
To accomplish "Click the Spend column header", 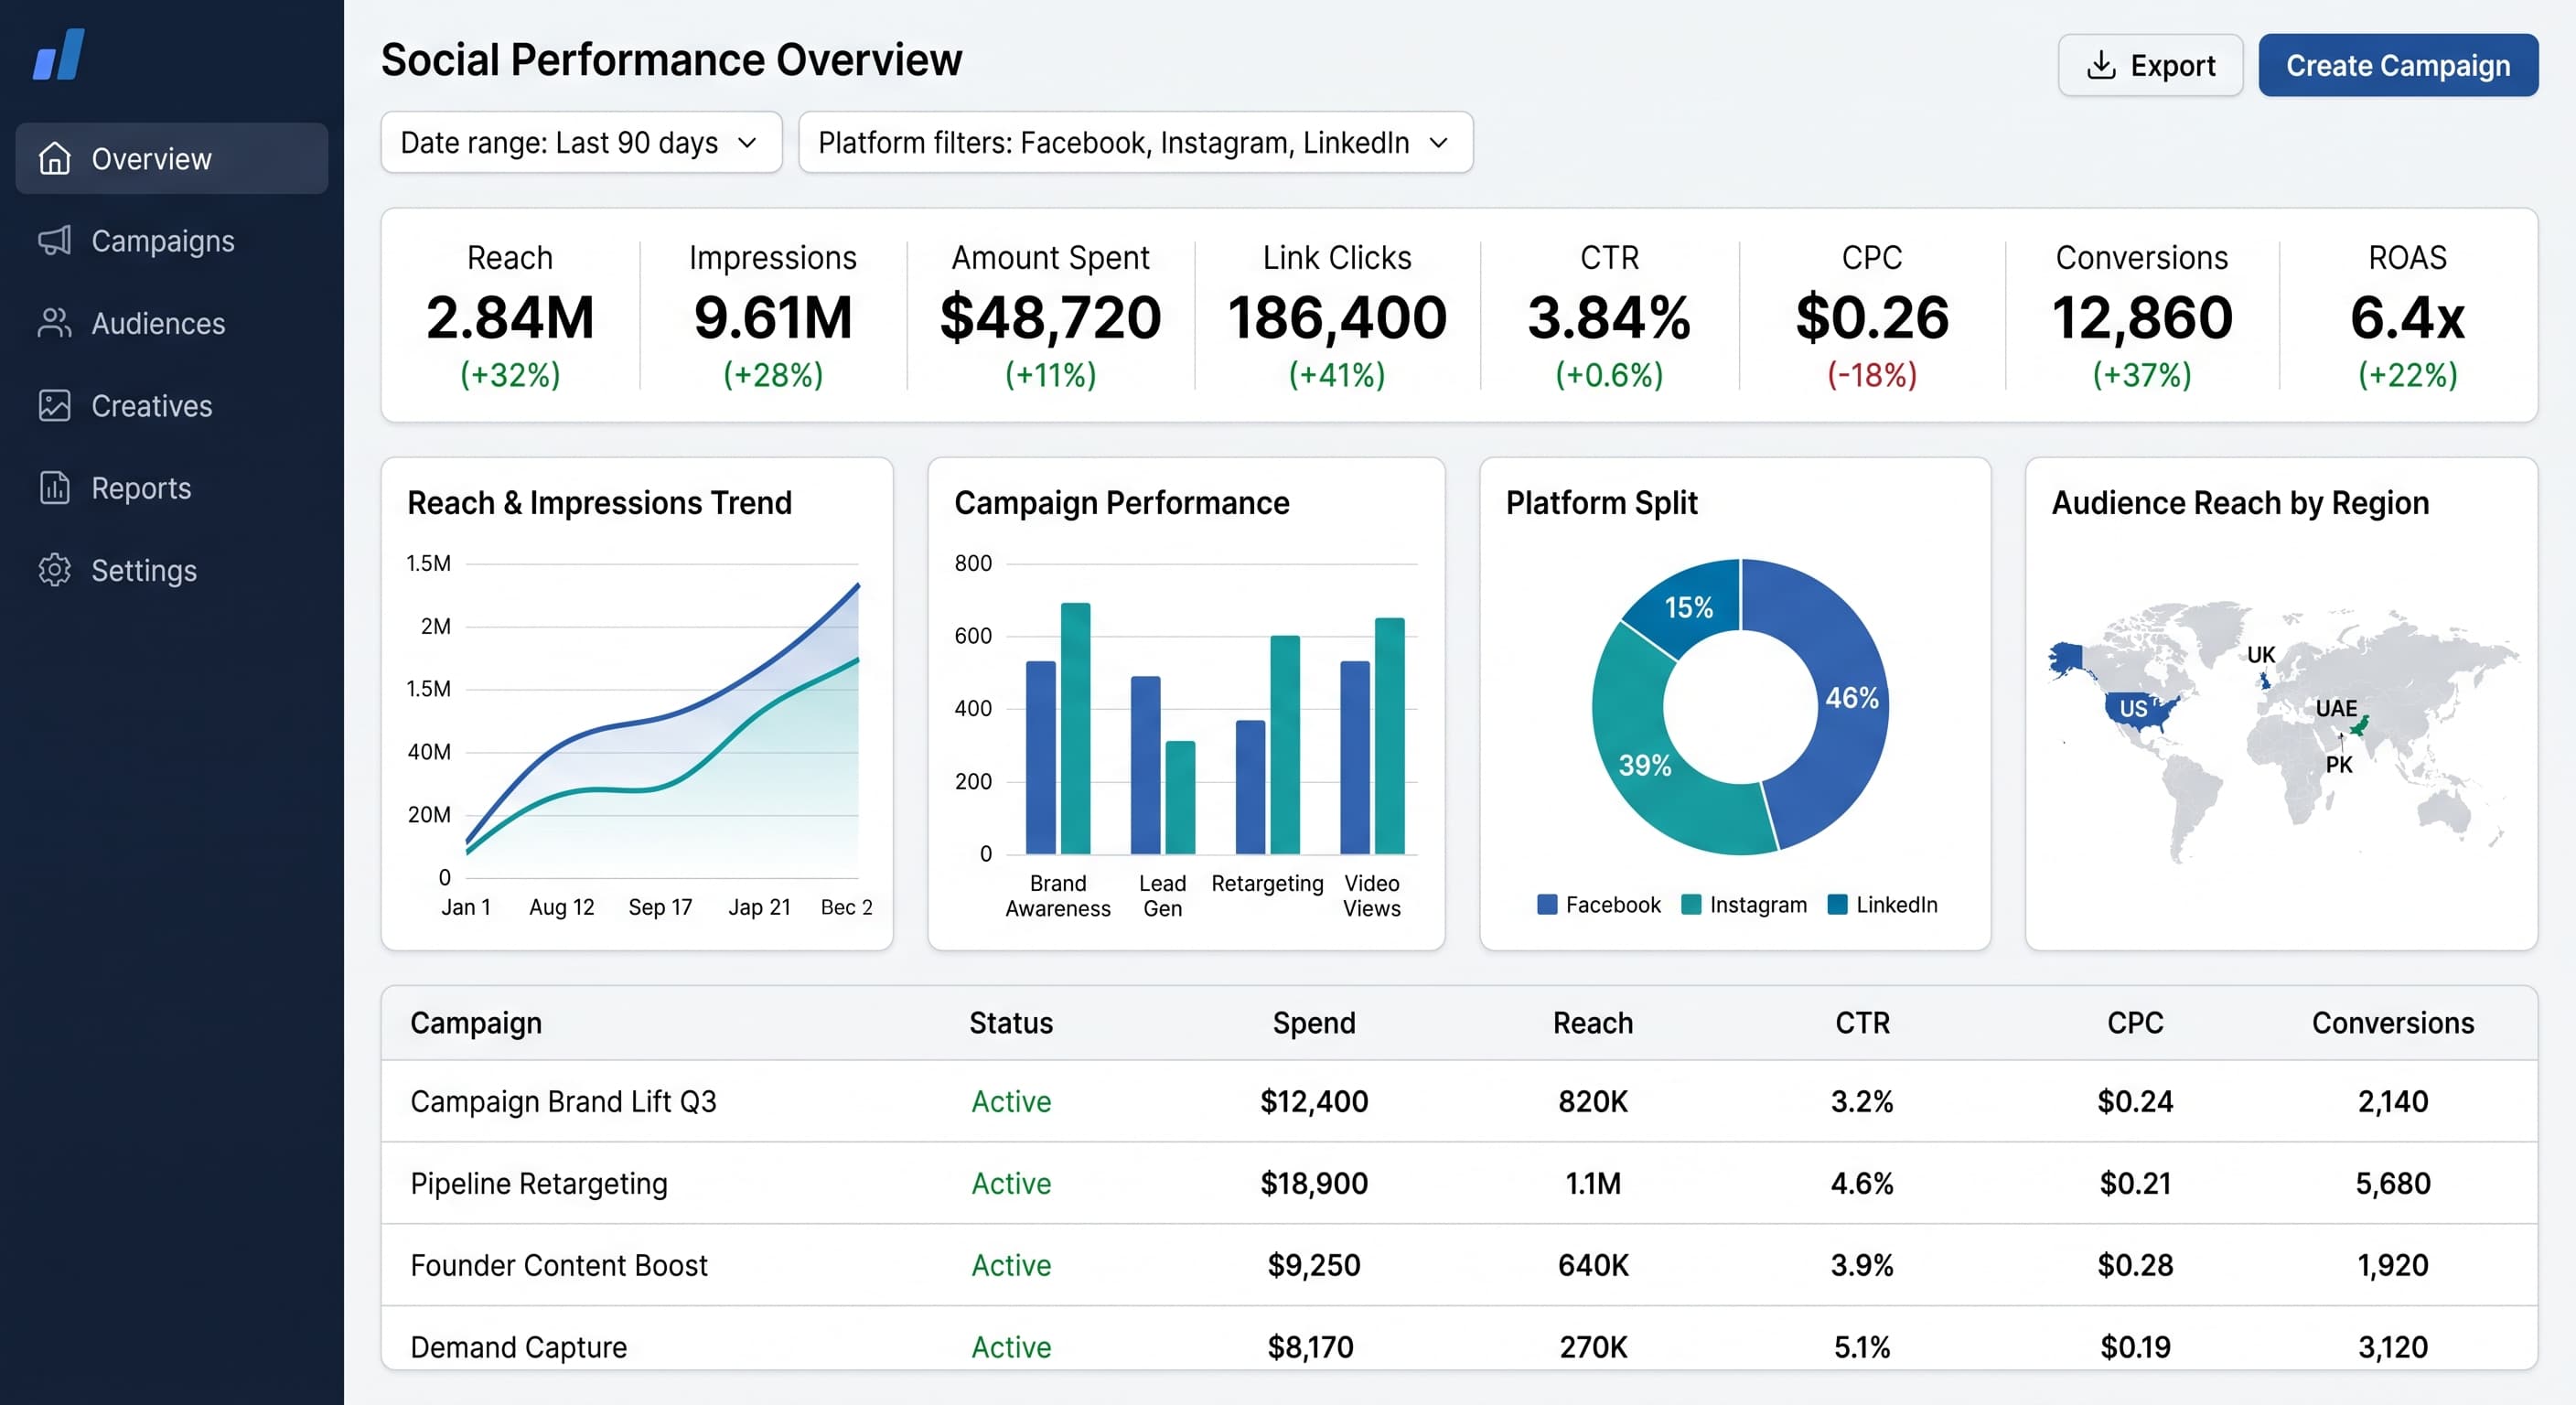I will [x=1314, y=1022].
